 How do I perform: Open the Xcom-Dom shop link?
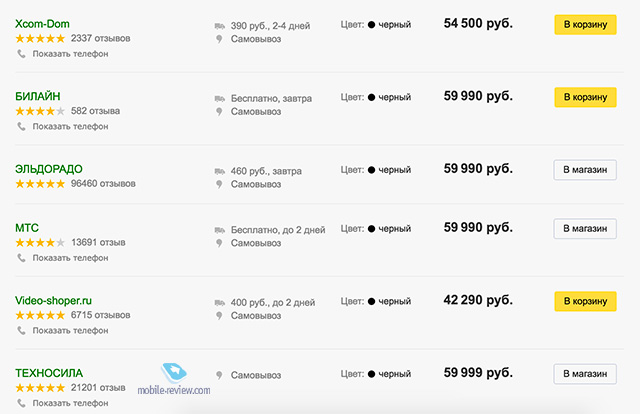pos(42,24)
